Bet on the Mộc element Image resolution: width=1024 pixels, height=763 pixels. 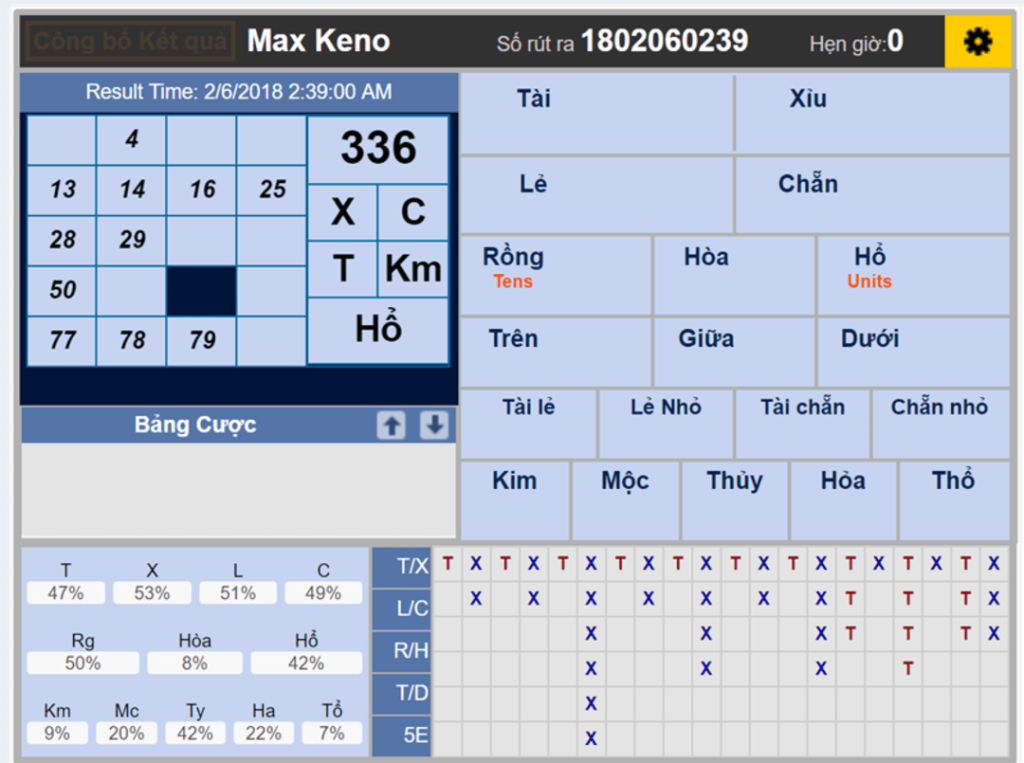pos(626,501)
